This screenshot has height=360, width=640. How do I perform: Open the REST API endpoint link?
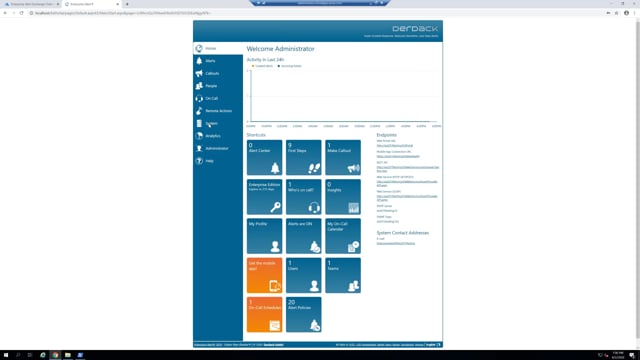[407, 169]
